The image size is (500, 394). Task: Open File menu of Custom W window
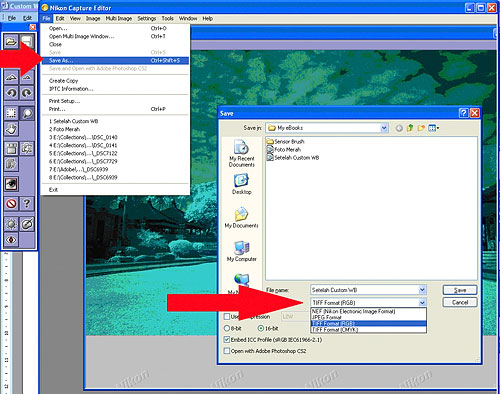click(x=12, y=18)
